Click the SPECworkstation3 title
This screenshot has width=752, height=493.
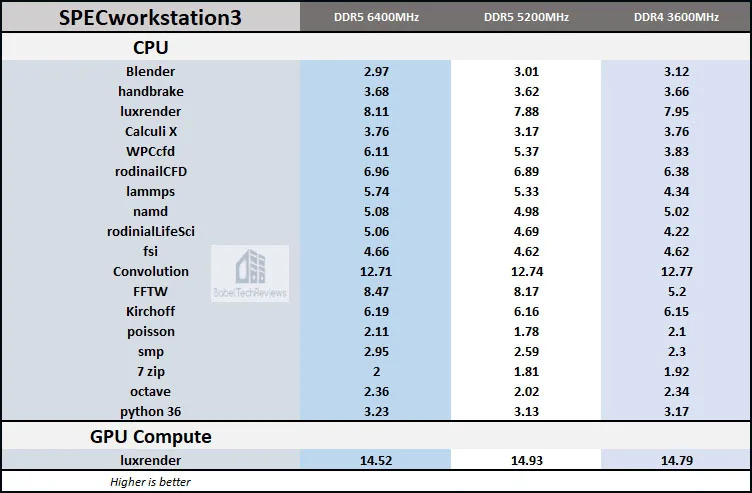(150, 18)
